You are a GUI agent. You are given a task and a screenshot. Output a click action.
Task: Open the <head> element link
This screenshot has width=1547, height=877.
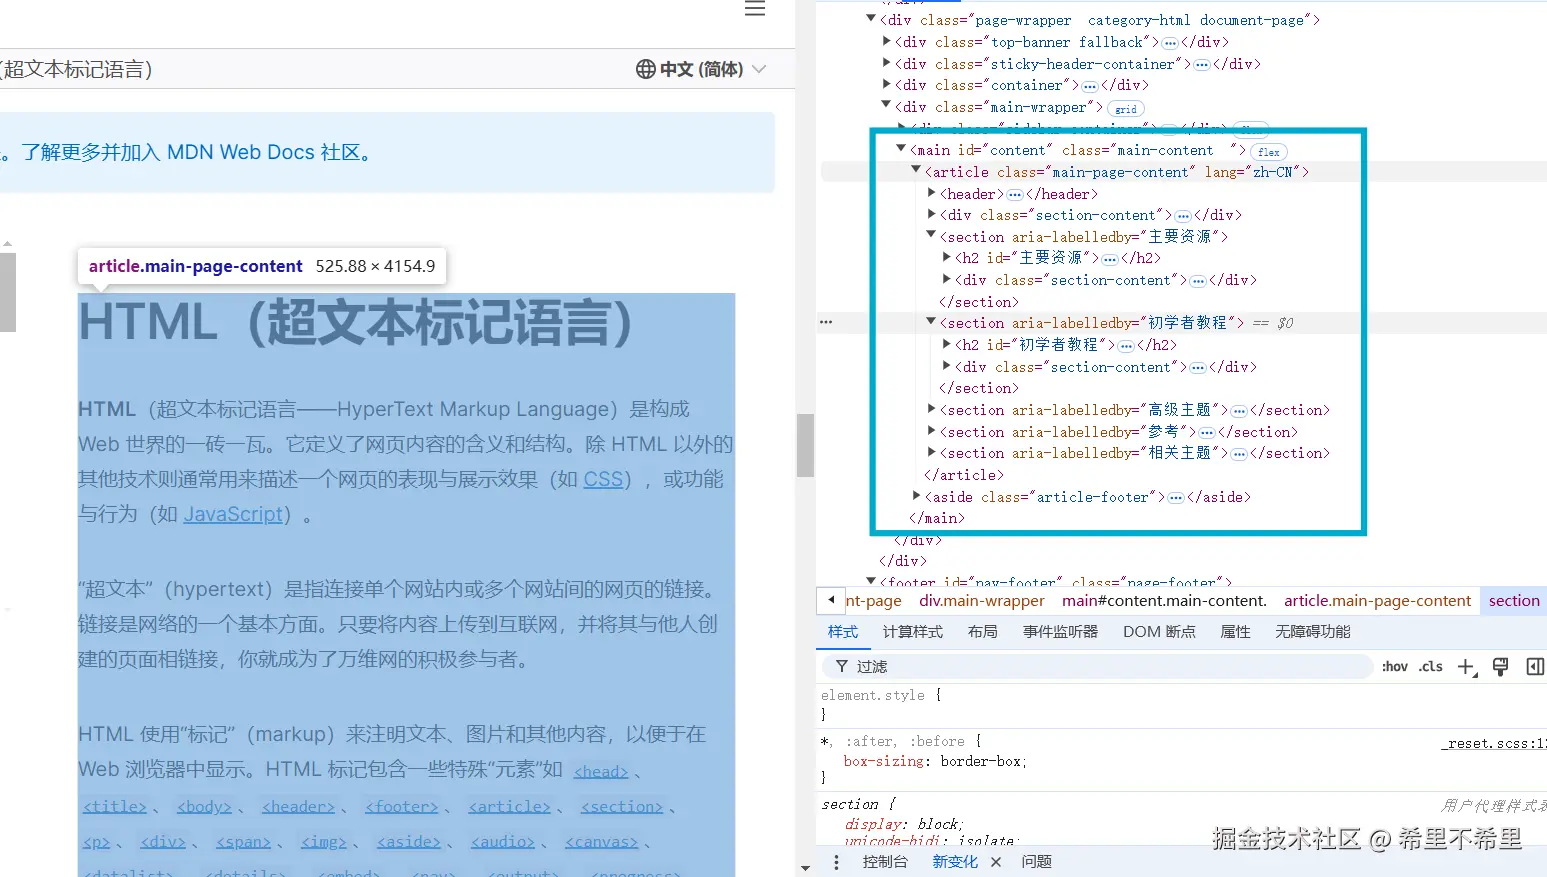pos(601,771)
